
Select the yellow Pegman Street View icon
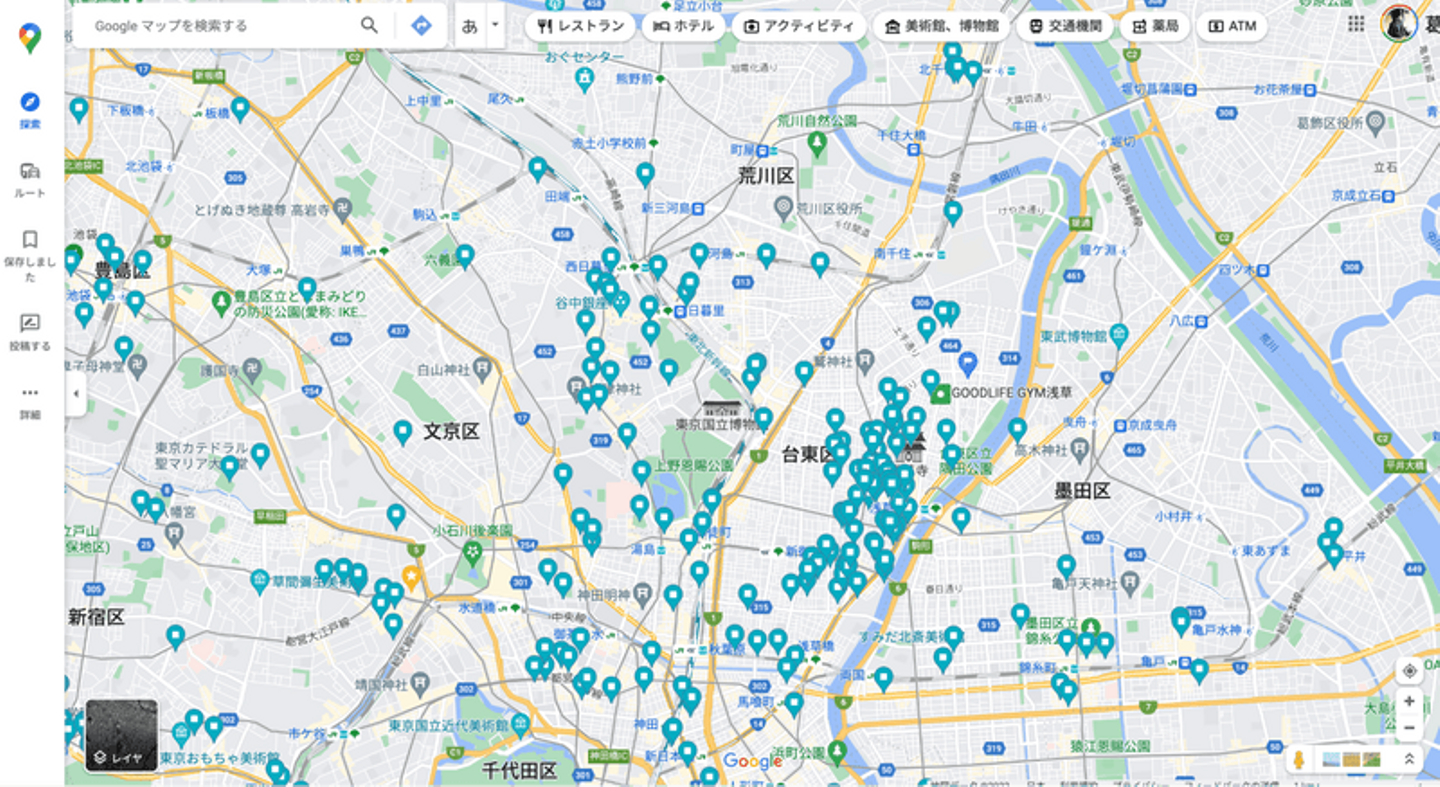click(1299, 759)
